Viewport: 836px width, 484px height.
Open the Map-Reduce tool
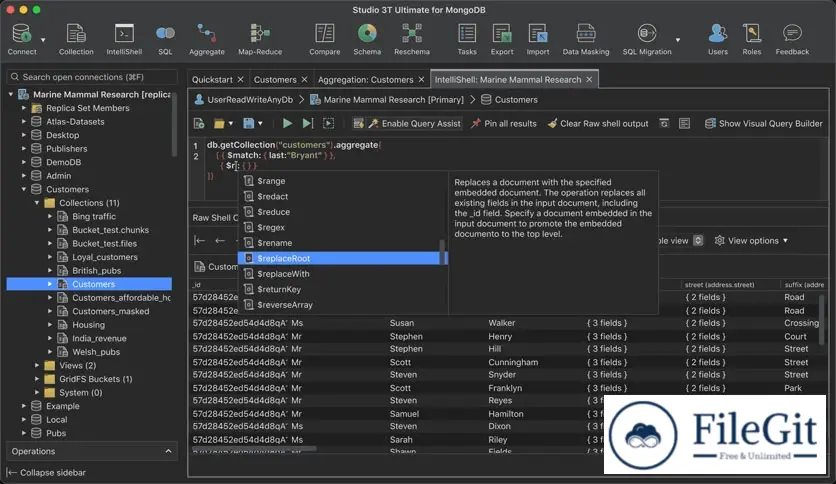tap(260, 39)
